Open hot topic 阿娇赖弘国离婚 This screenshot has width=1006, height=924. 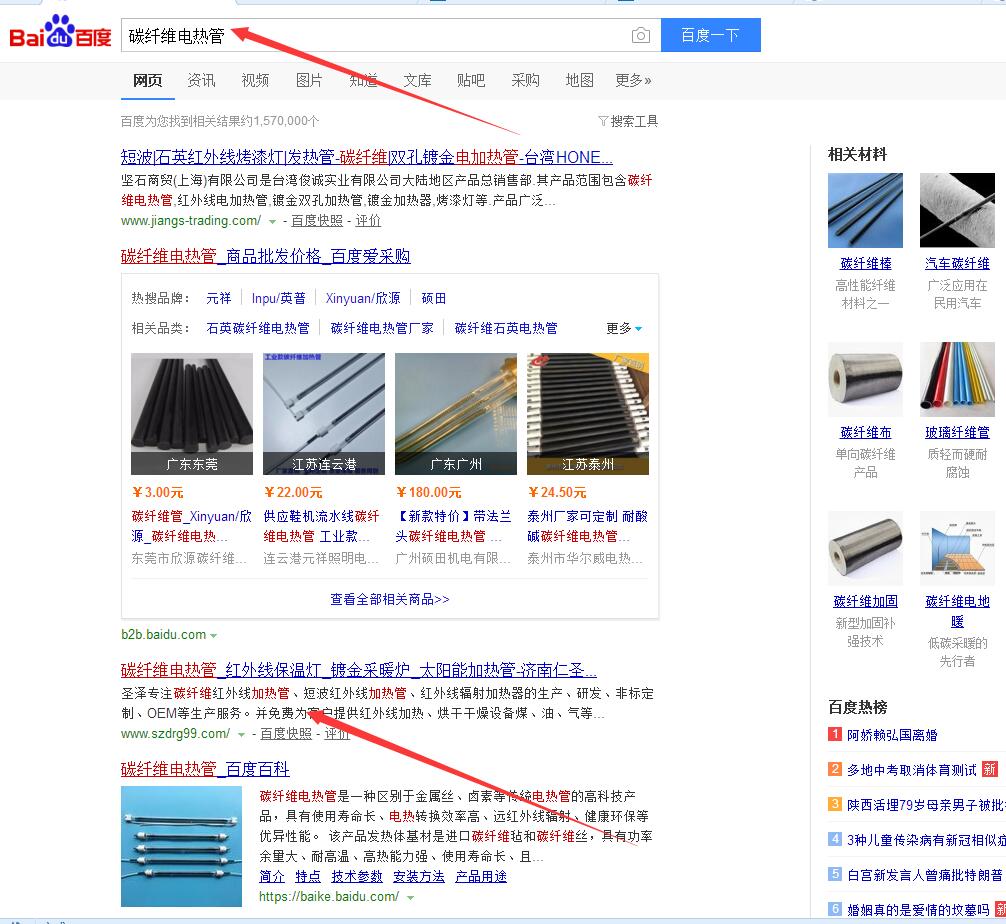[x=892, y=735]
